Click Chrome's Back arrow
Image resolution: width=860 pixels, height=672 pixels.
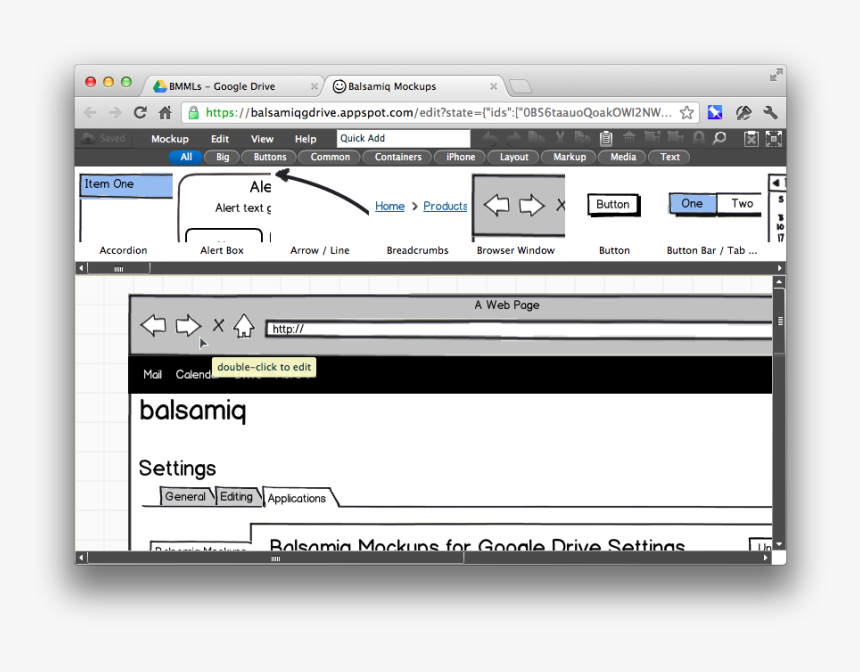point(90,112)
